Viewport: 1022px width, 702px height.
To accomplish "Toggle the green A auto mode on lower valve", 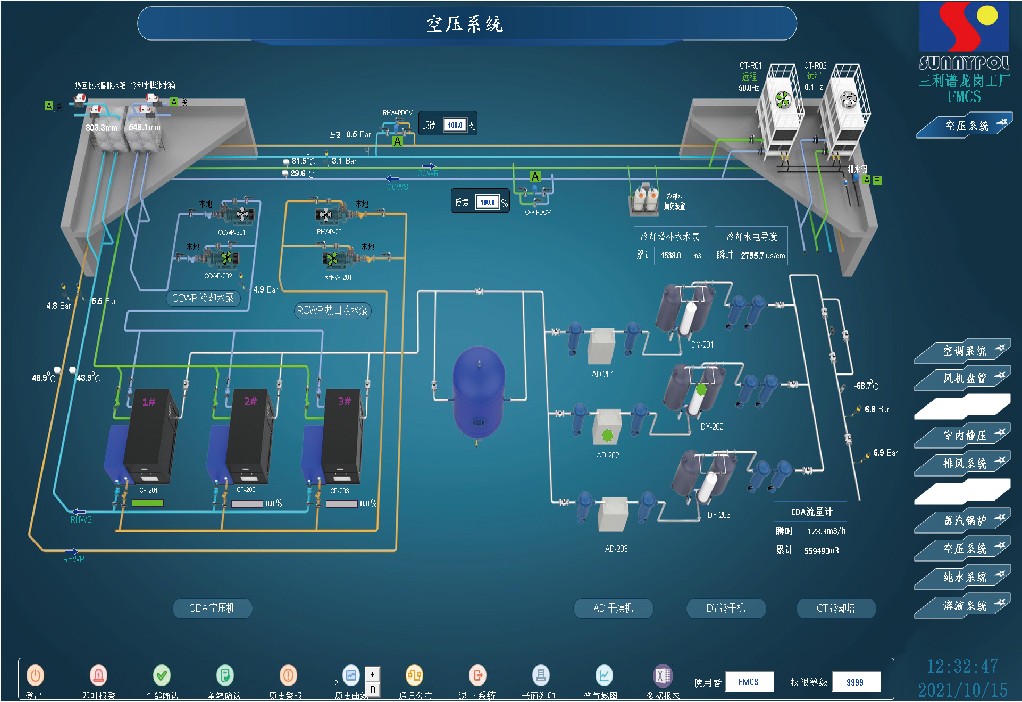I will point(535,177).
